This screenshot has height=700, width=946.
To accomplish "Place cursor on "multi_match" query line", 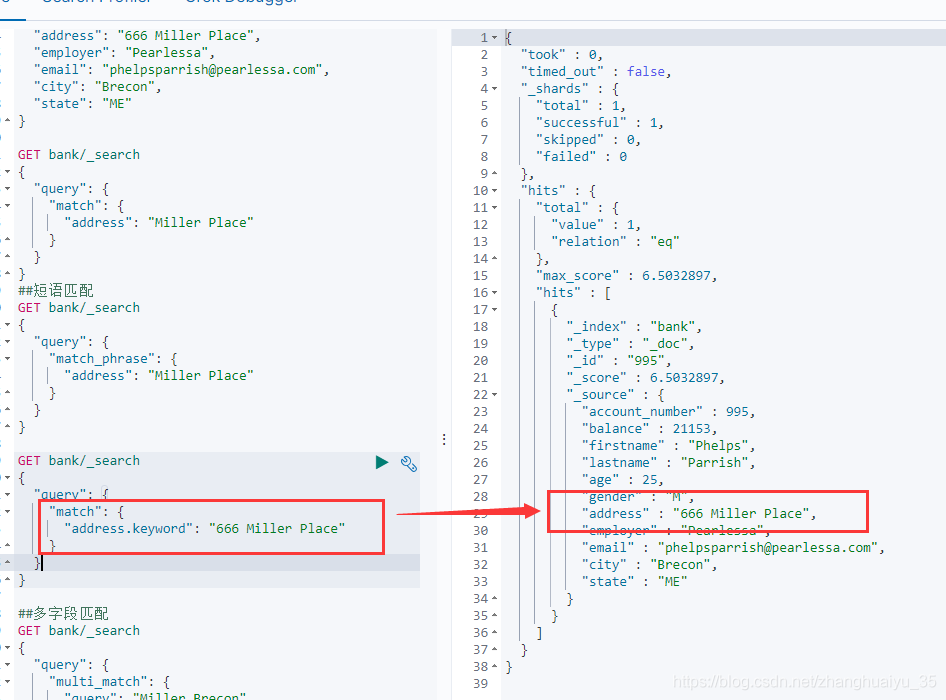I will pyautogui.click(x=109, y=681).
